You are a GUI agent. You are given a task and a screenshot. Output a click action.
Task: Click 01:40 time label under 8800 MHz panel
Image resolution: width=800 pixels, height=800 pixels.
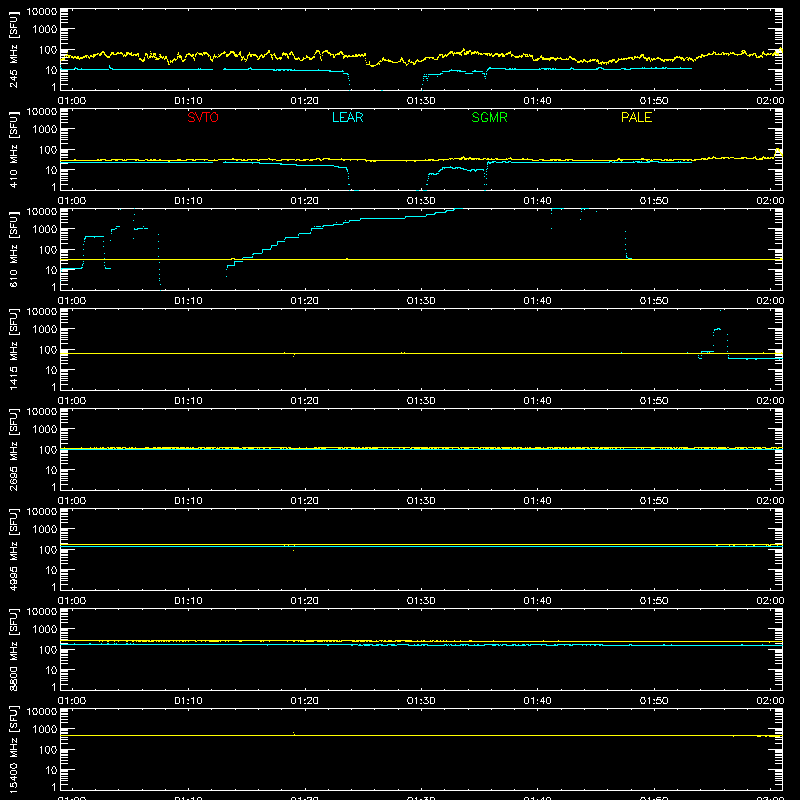pos(537,701)
